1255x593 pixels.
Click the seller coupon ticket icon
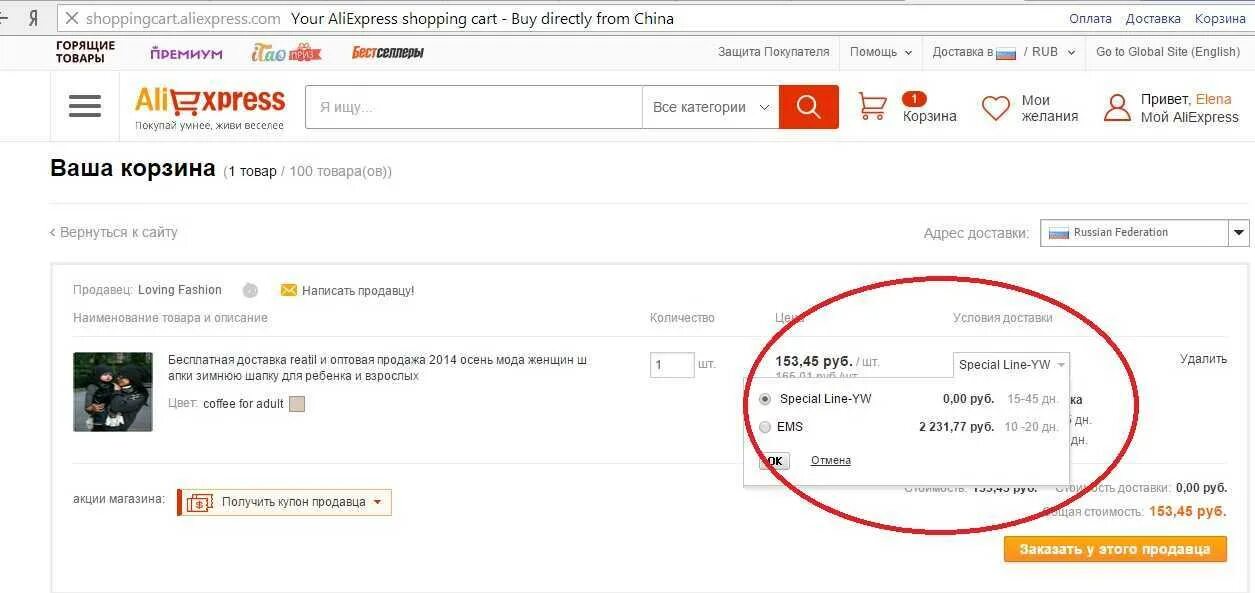tap(200, 502)
